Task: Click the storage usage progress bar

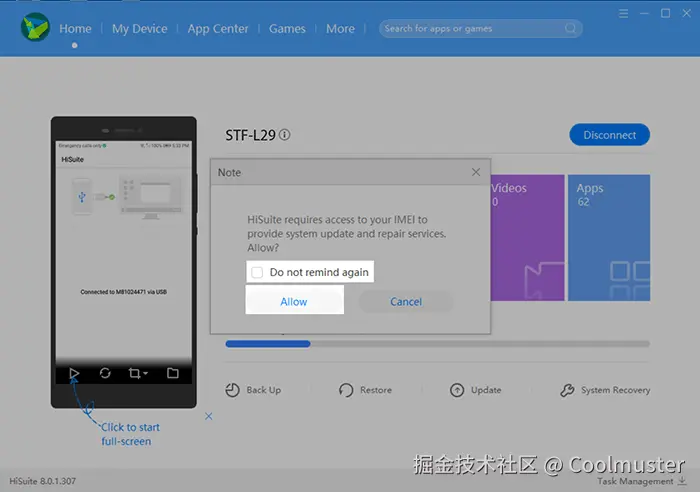Action: [438, 344]
